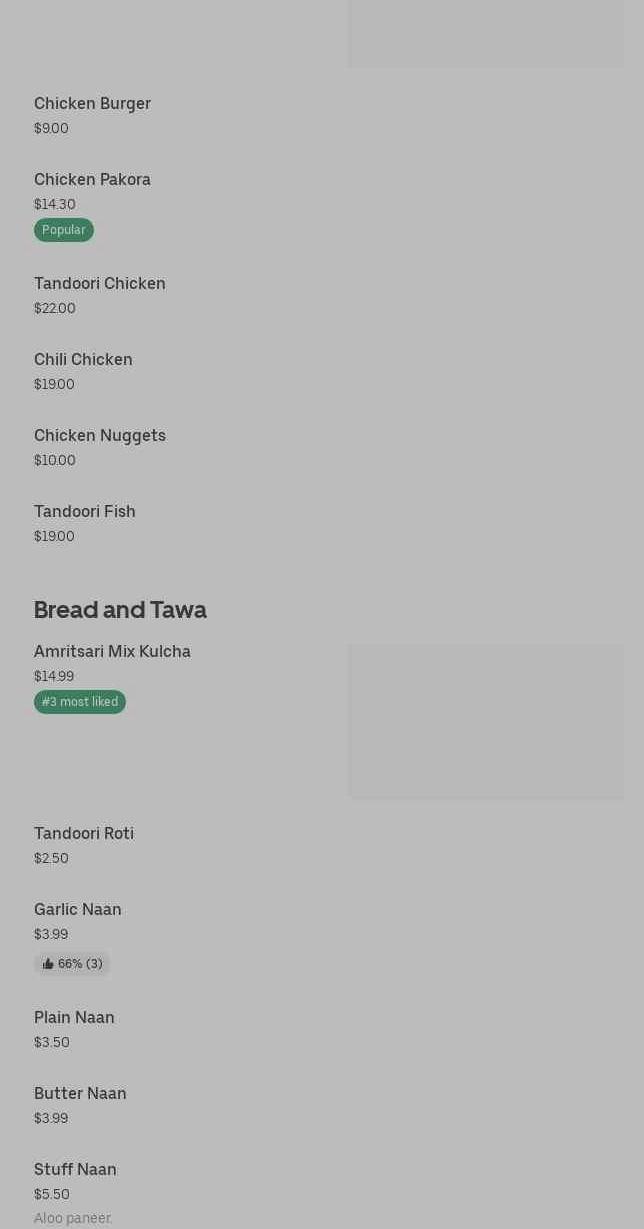
Task: Click the #3 most liked badge
Action: point(80,702)
